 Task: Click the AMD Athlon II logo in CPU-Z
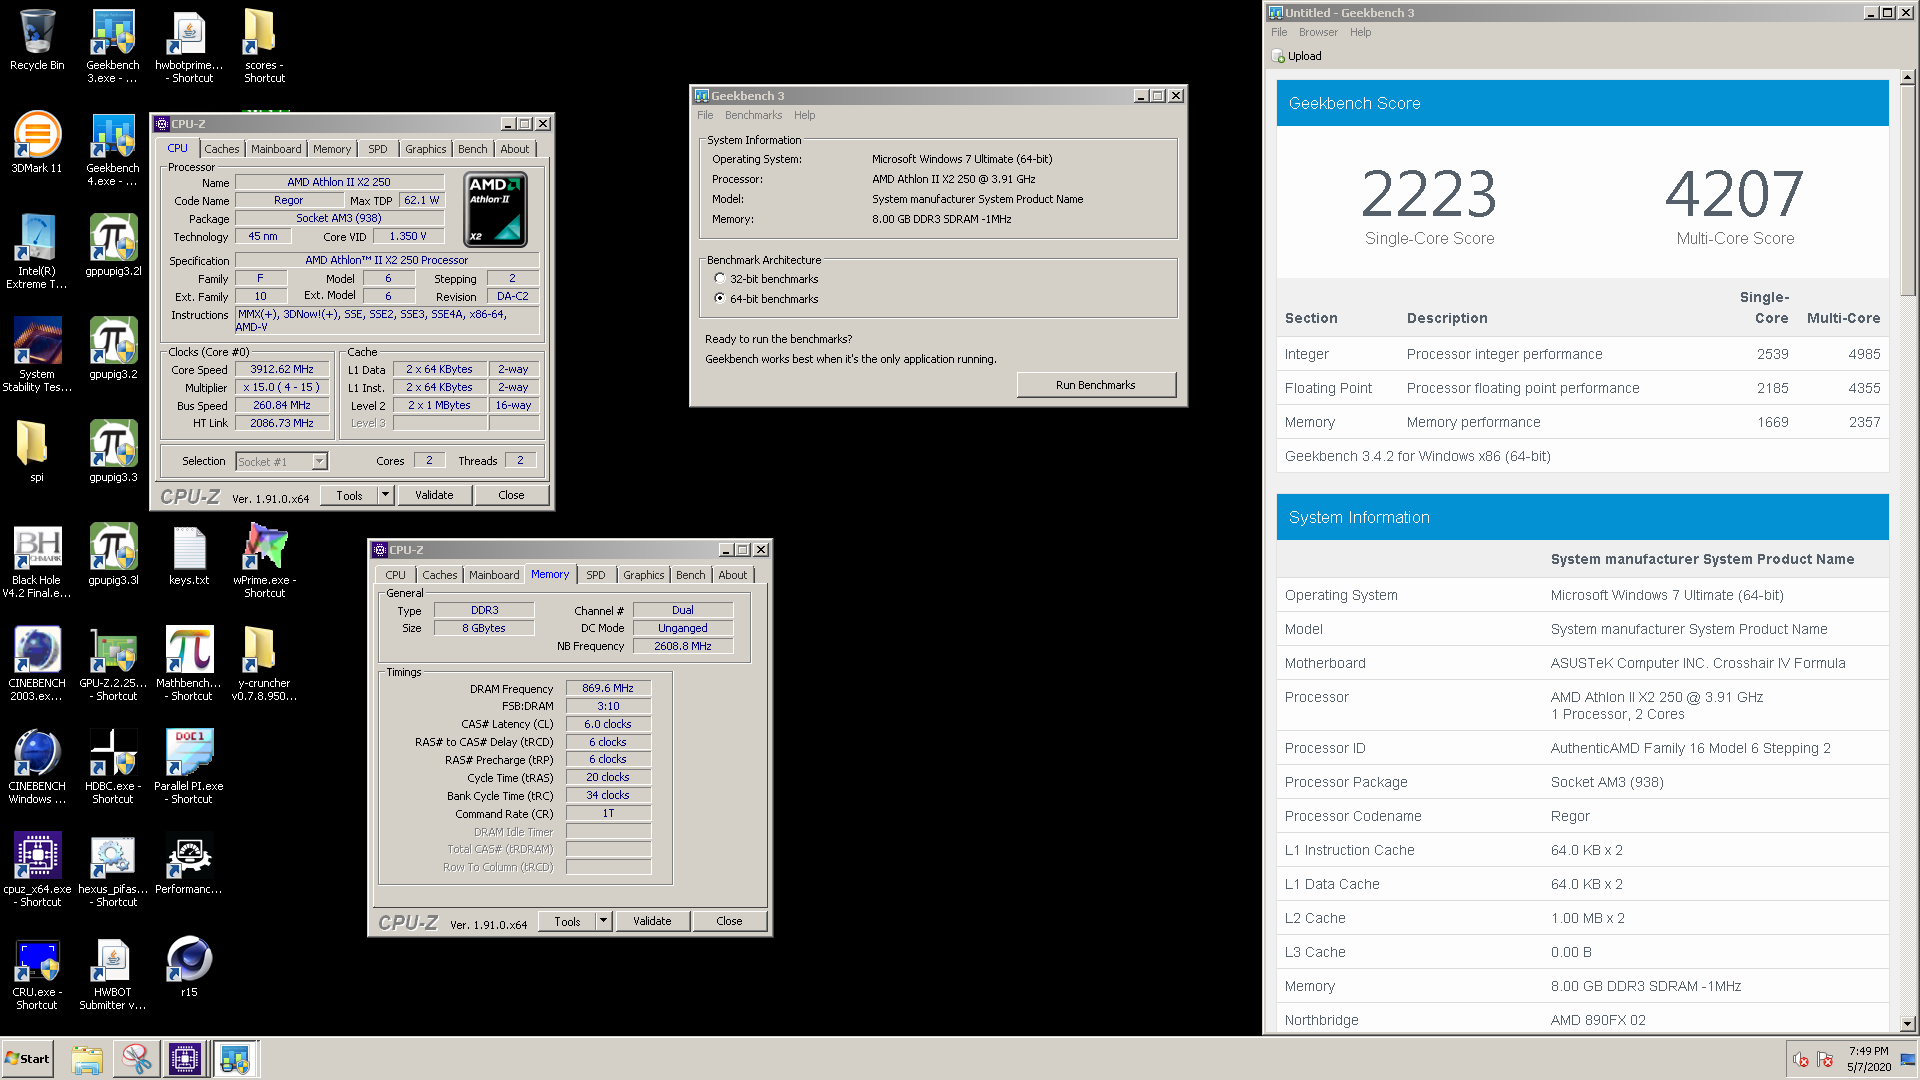click(x=495, y=209)
